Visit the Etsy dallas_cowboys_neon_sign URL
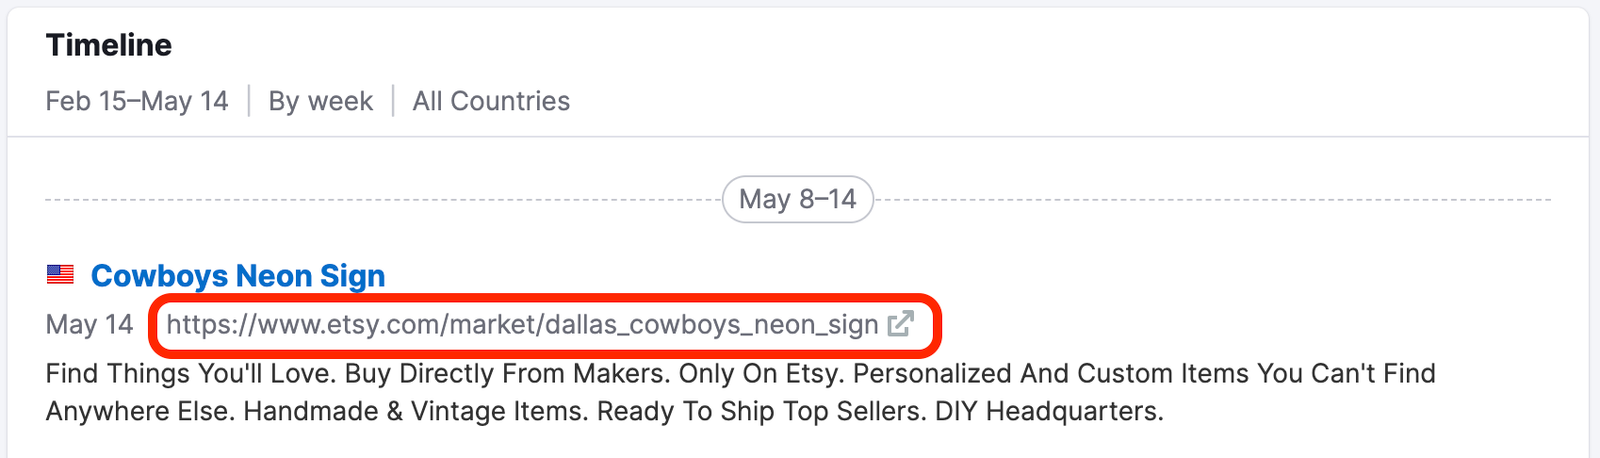 [x=522, y=325]
